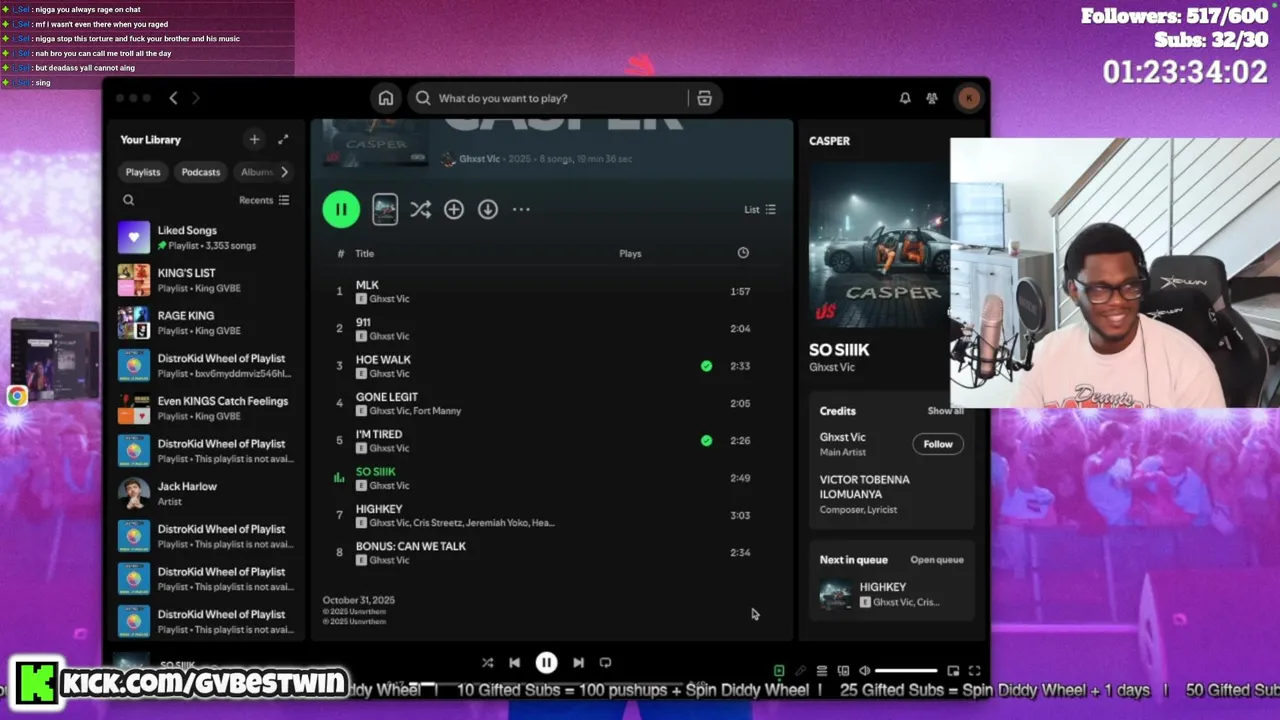Toggle repeat mode

605,662
